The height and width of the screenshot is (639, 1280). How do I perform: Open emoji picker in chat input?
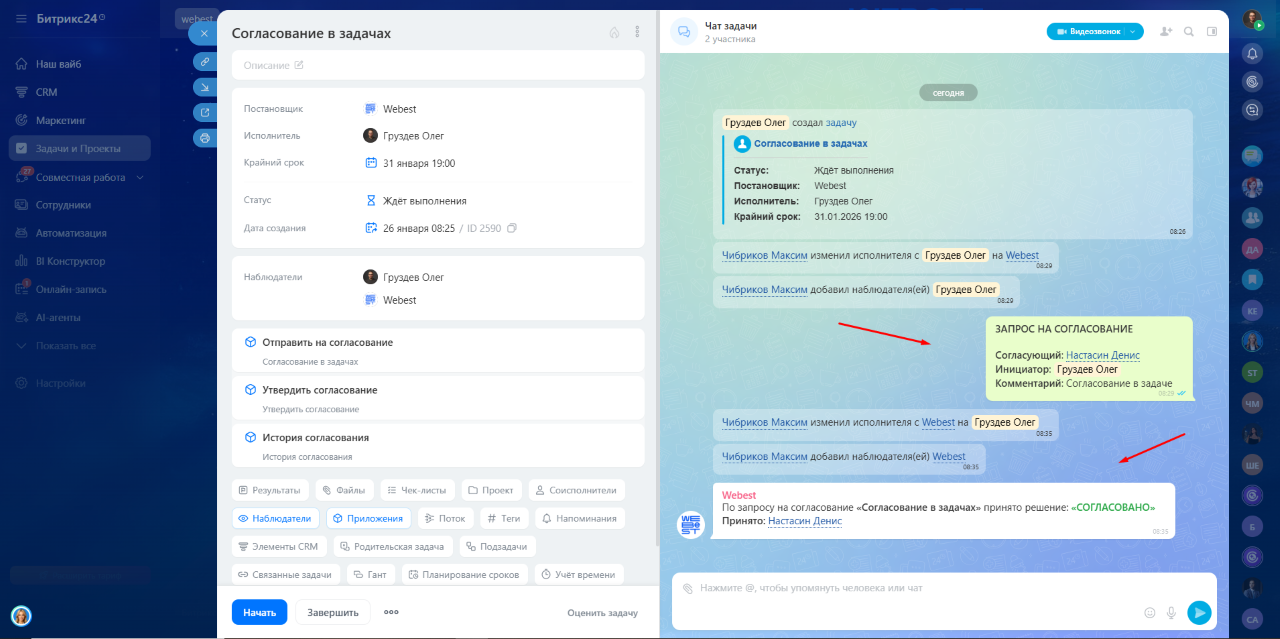pos(1149,612)
